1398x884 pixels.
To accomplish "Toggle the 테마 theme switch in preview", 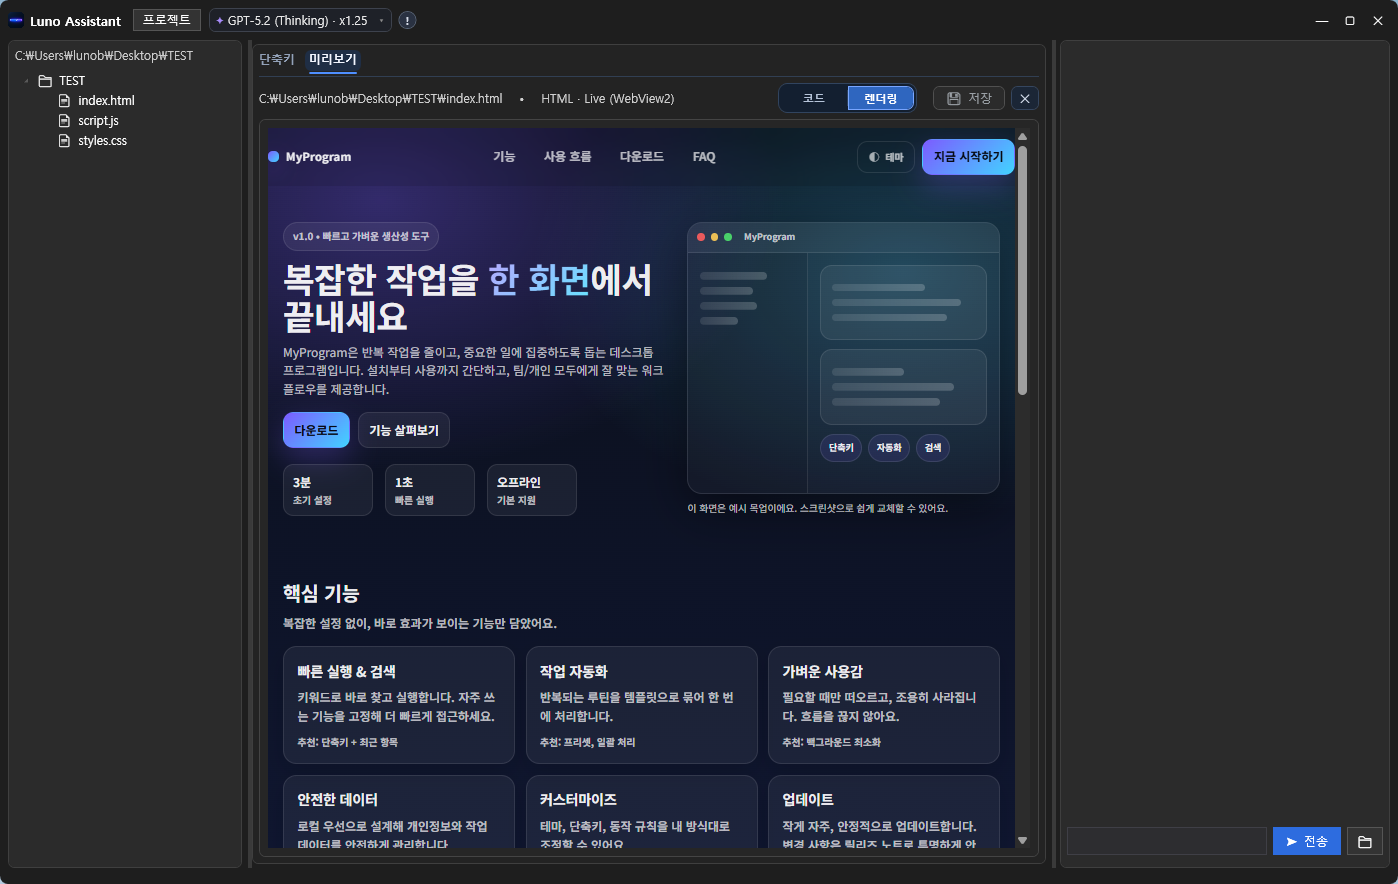I will point(885,157).
